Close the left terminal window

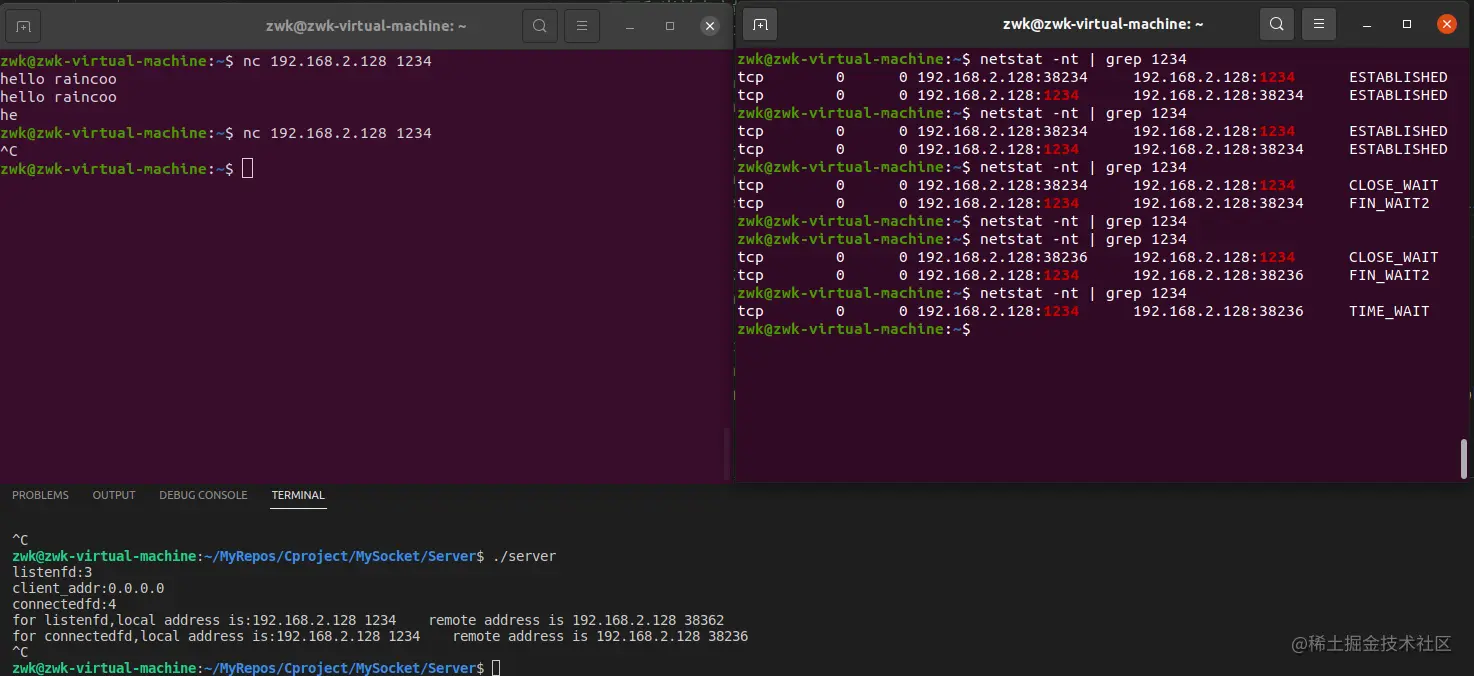pos(710,26)
